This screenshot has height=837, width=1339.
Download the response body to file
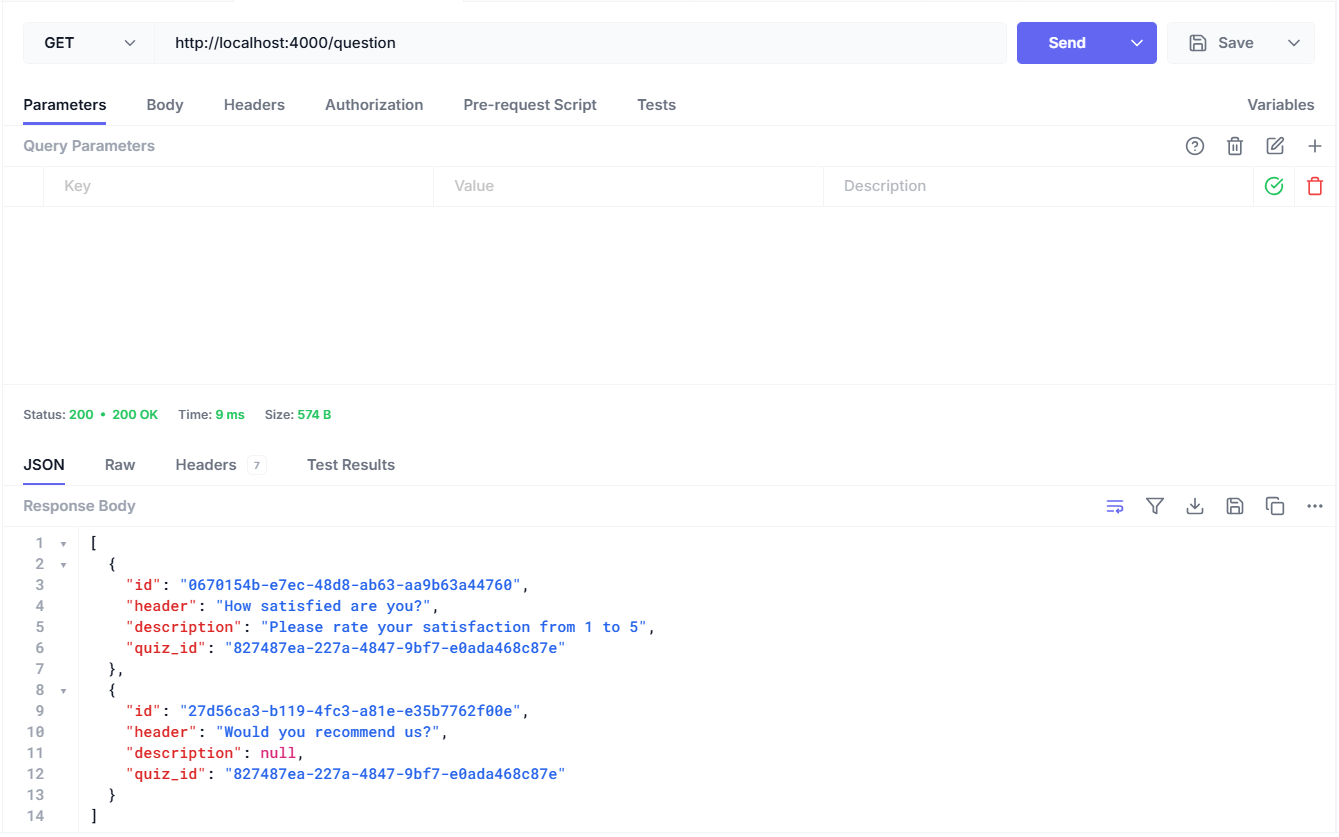(x=1195, y=506)
